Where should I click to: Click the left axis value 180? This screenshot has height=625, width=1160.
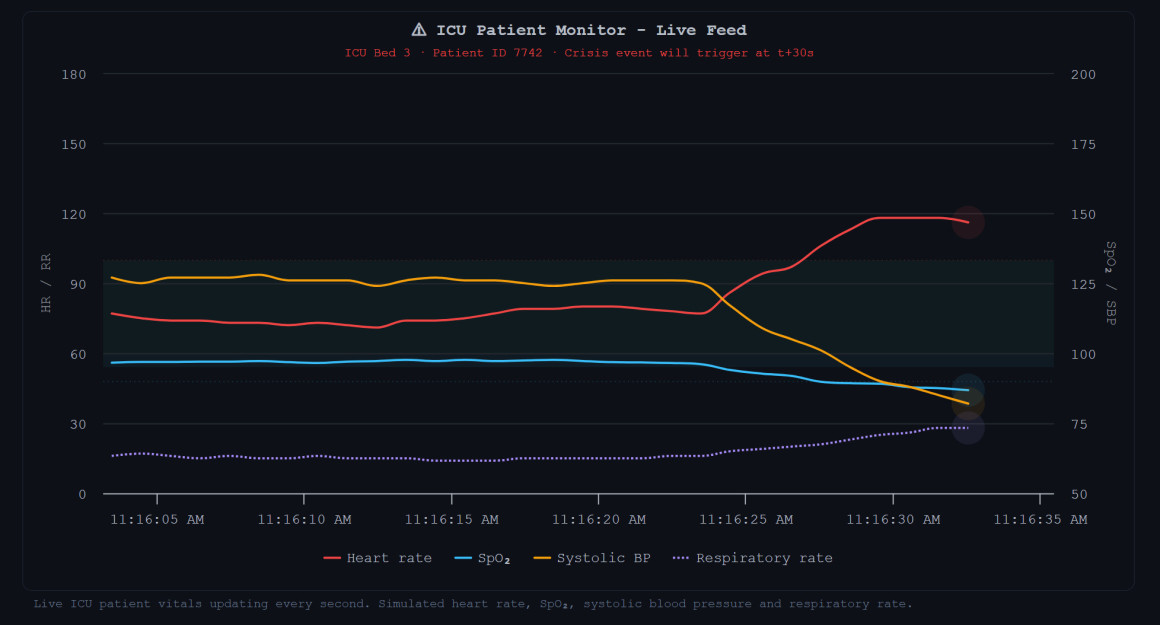[74, 74]
